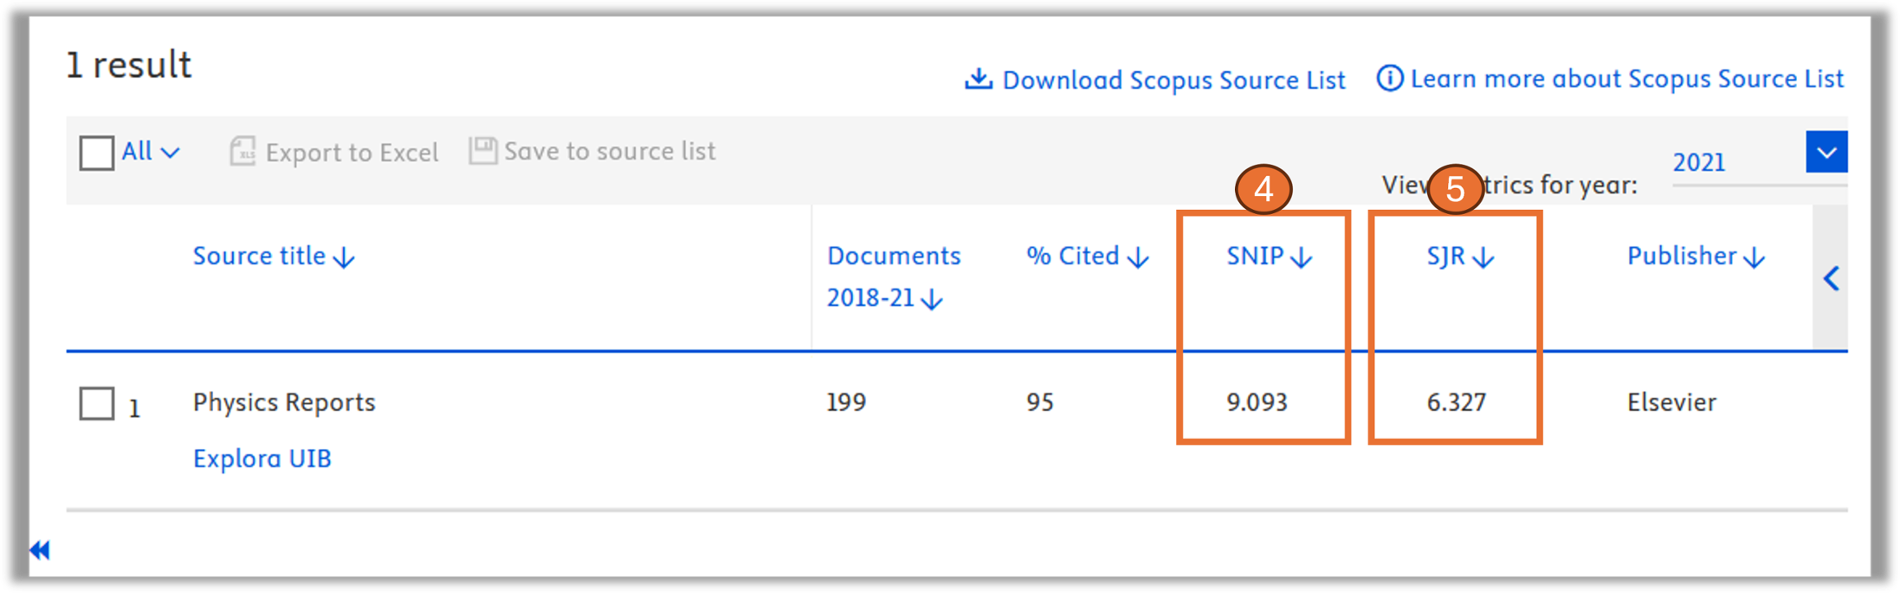Click the sort arrow next to SJR
Screen dimensions: 1900x593
1484,258
